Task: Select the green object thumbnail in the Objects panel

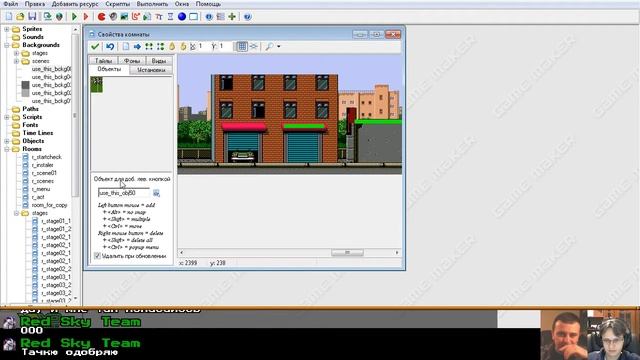Action: pyautogui.click(x=97, y=84)
